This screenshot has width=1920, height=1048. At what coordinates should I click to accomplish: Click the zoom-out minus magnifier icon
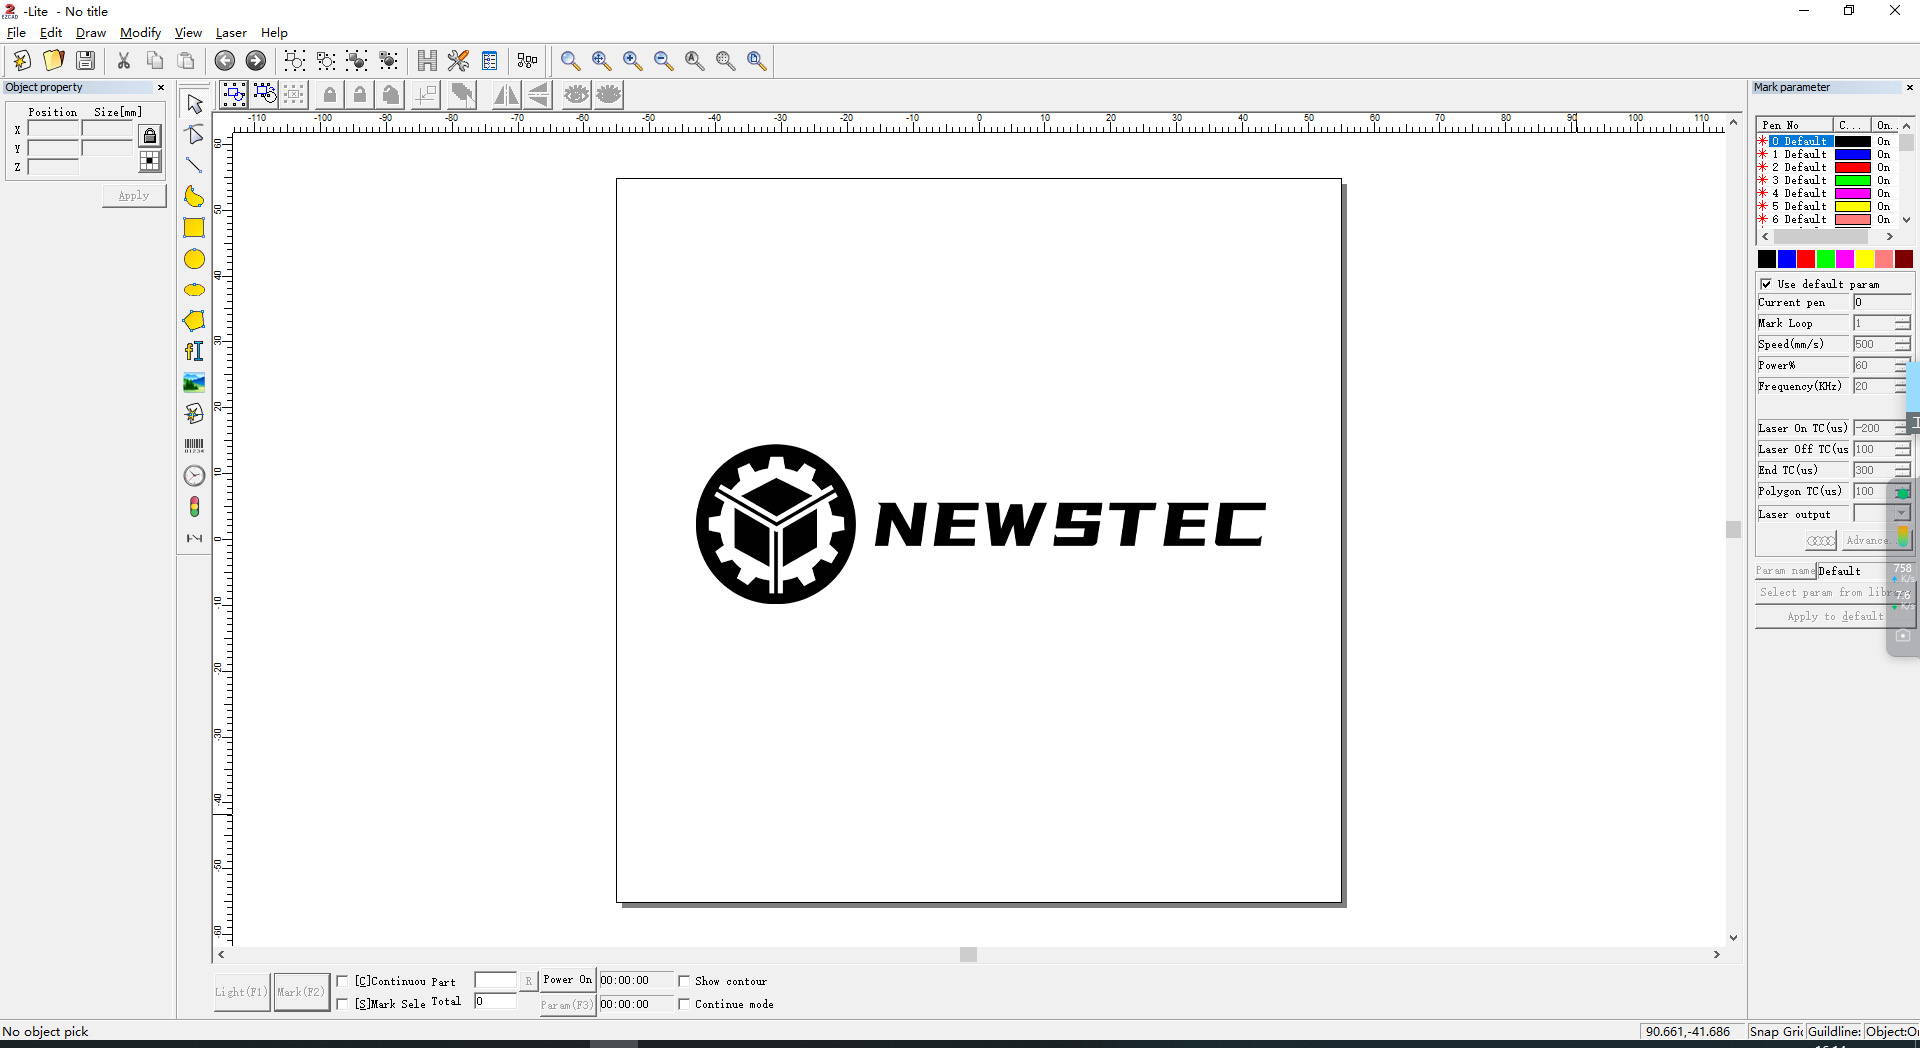(x=663, y=61)
